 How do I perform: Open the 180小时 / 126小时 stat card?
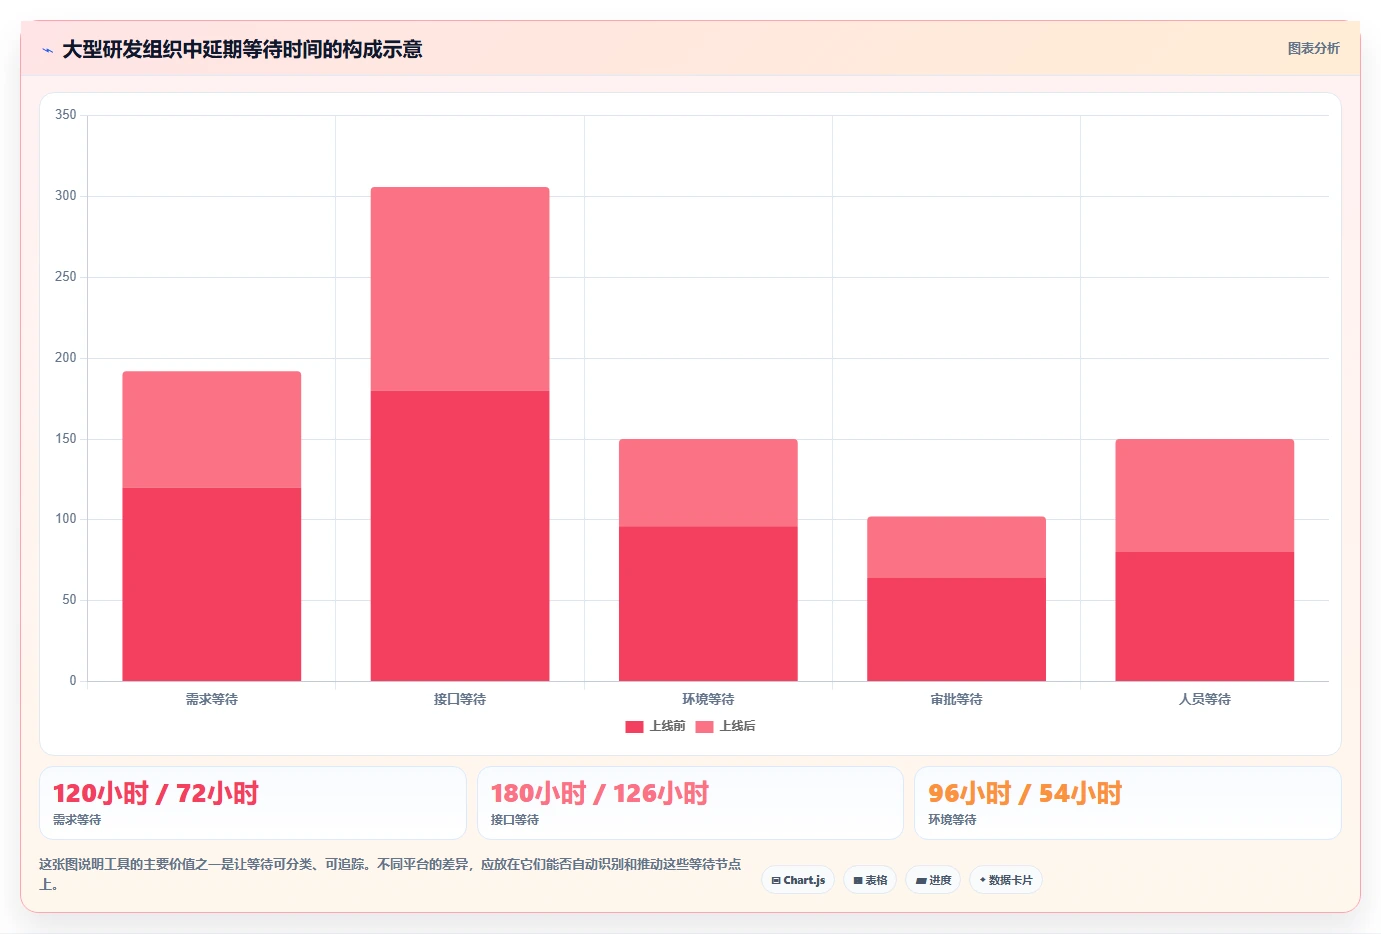690,803
